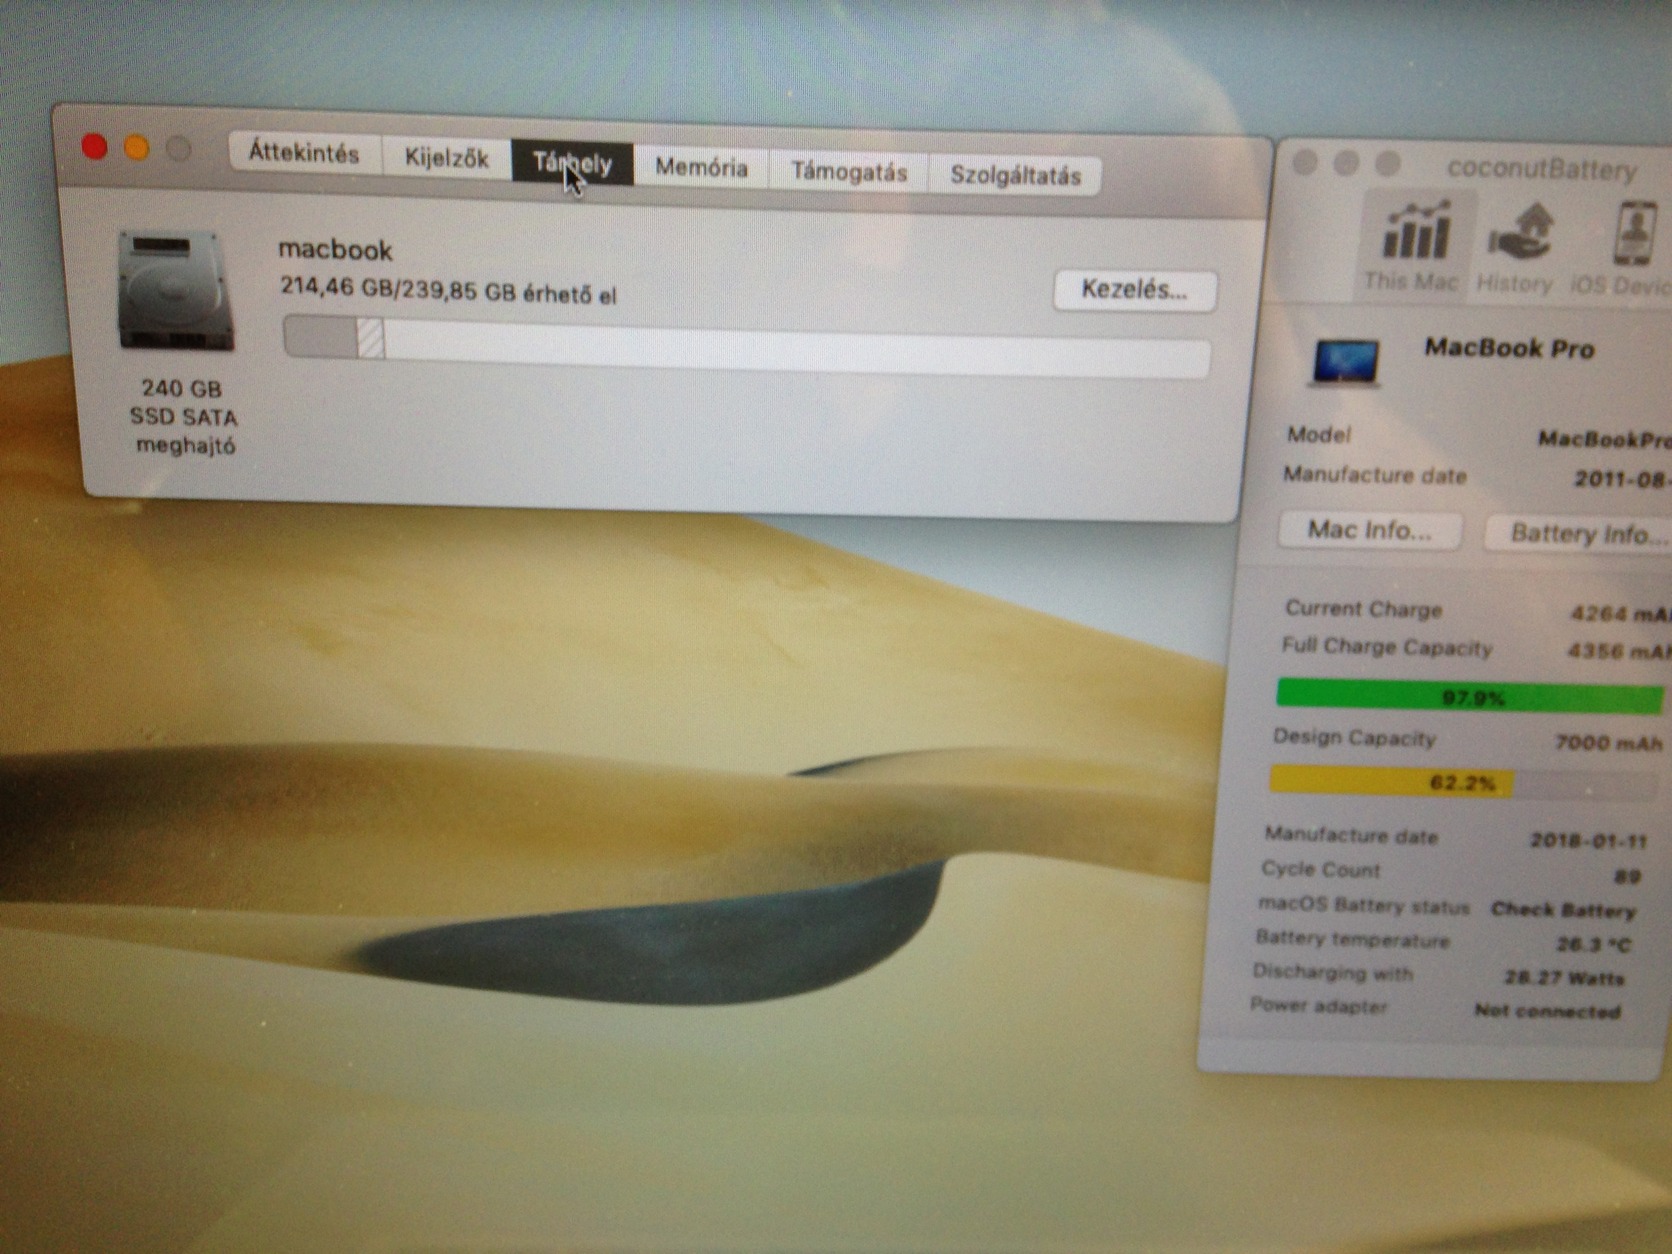Image resolution: width=1672 pixels, height=1254 pixels.
Task: Click the 'Check Battery' status text
Action: tap(1563, 910)
